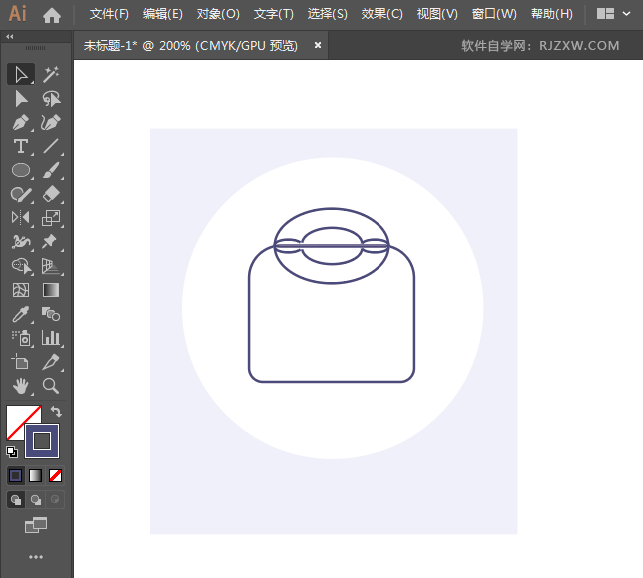
Task: Open the workspace switcher dropdown
Action: (611, 14)
